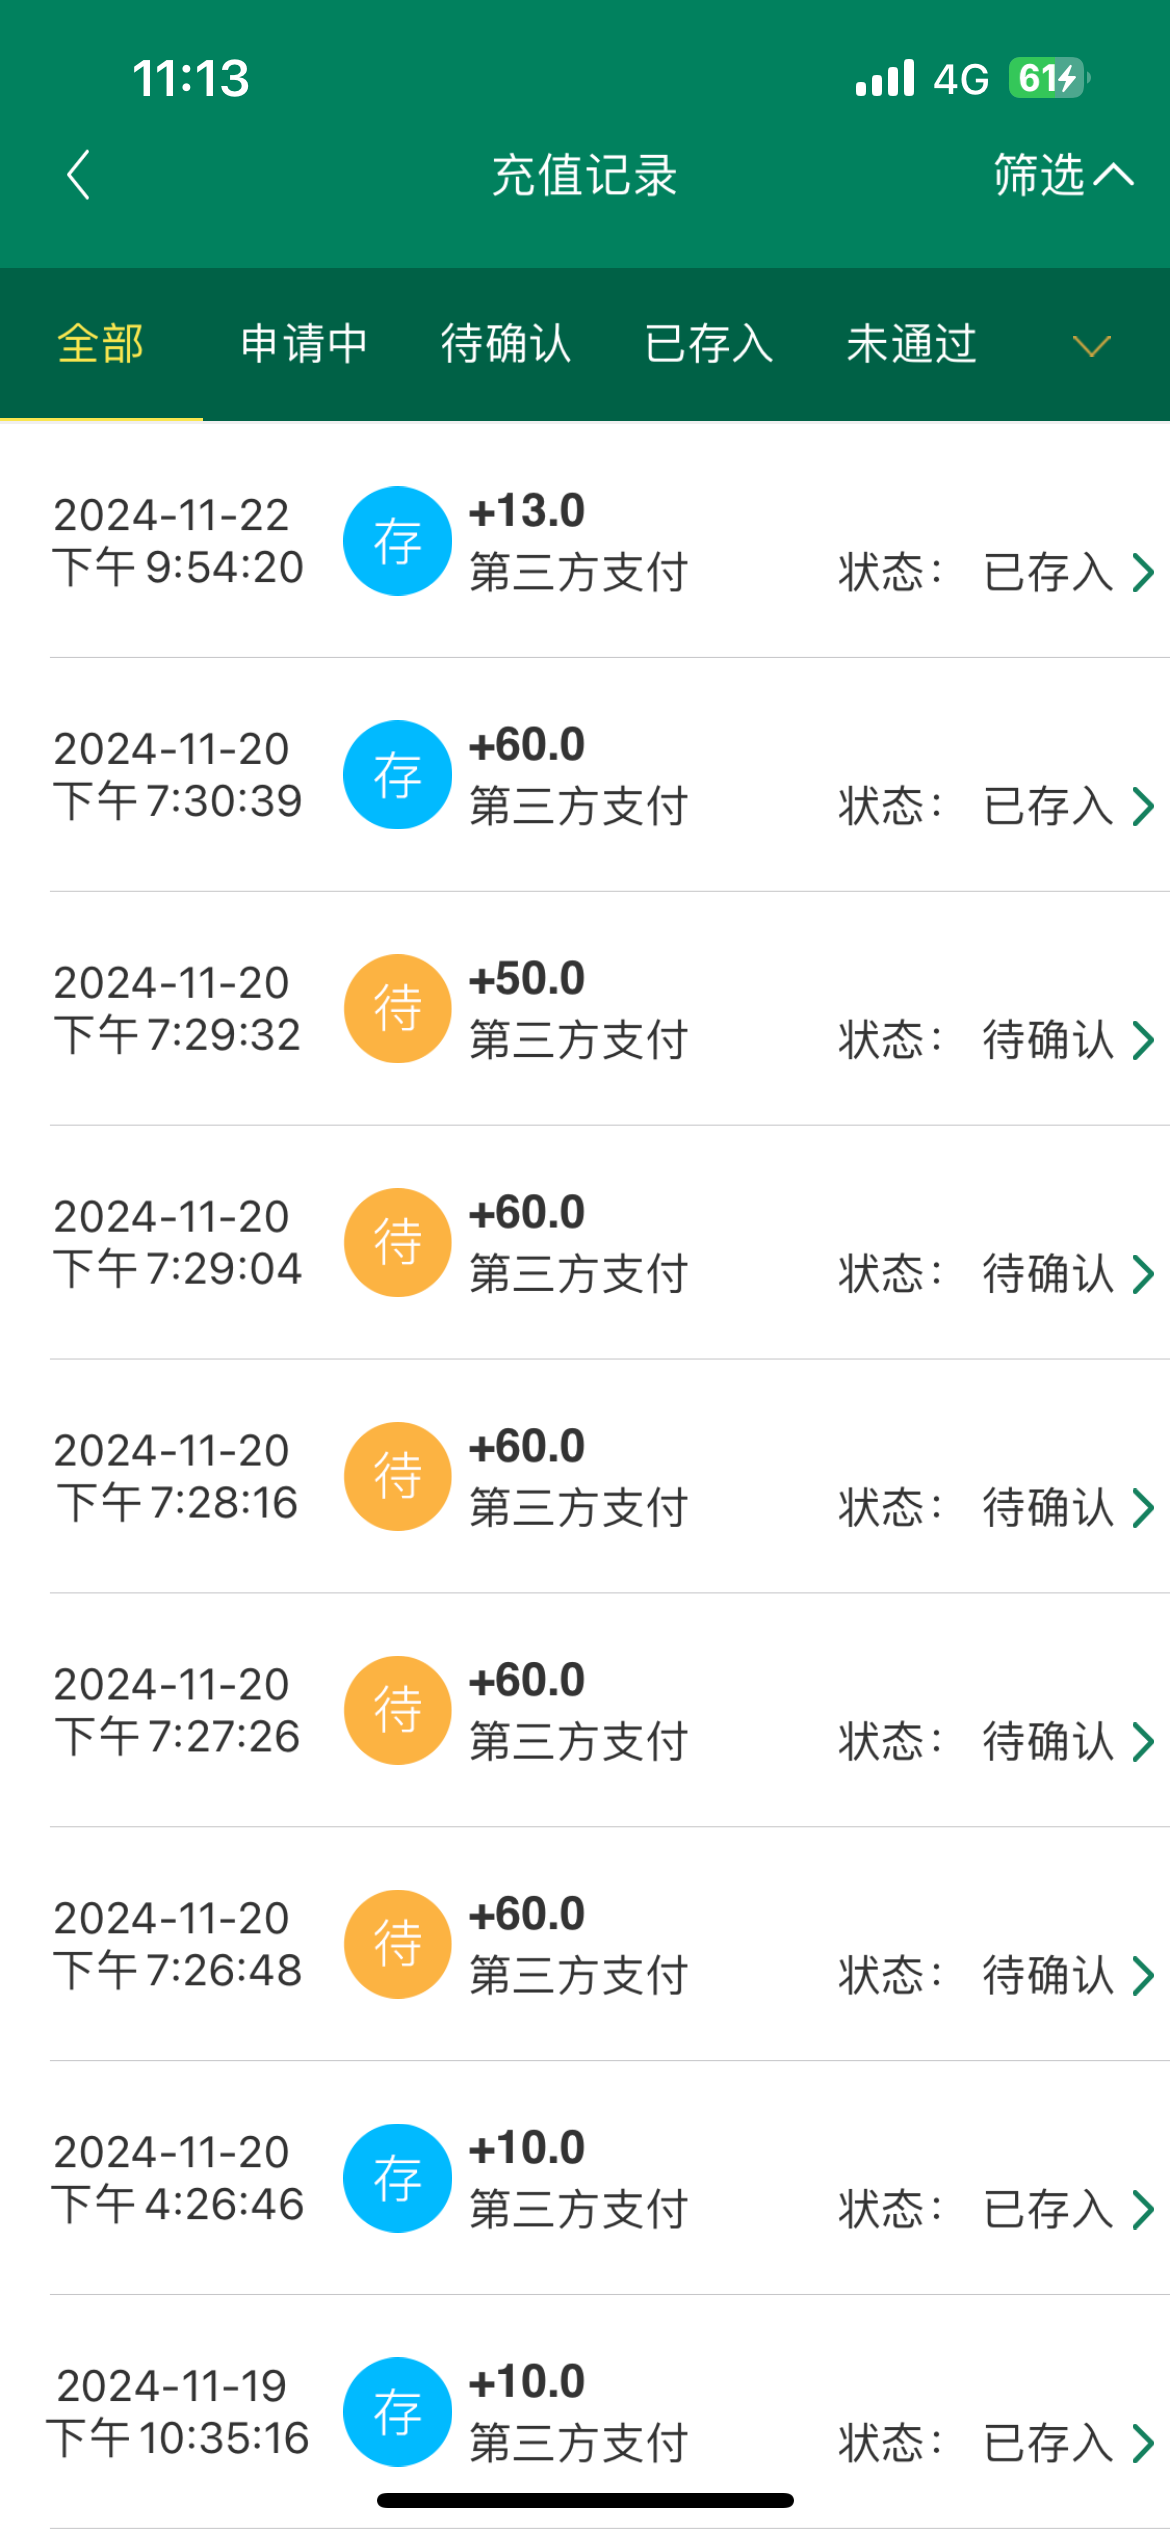This screenshot has width=1170, height=2532.
Task: Tap orange 待 icon on 7:28:16 record
Action: pos(397,1476)
